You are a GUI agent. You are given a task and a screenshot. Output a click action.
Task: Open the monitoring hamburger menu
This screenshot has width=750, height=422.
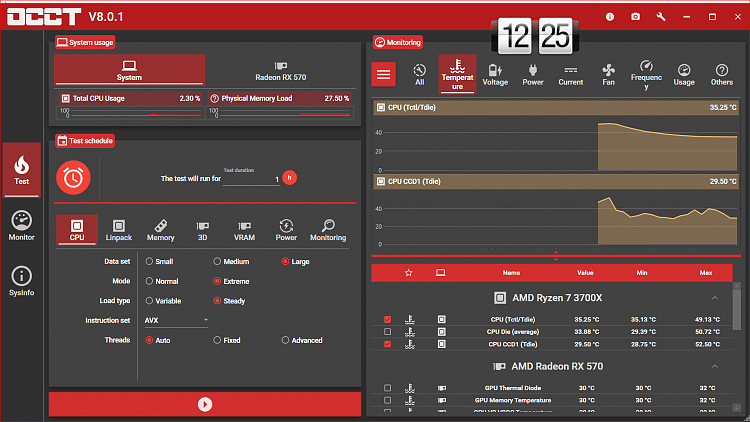pos(383,75)
